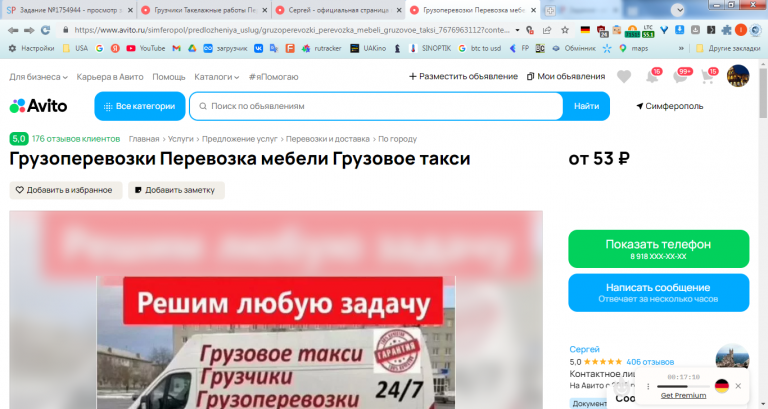Open the USA bookmarks folder

point(75,48)
